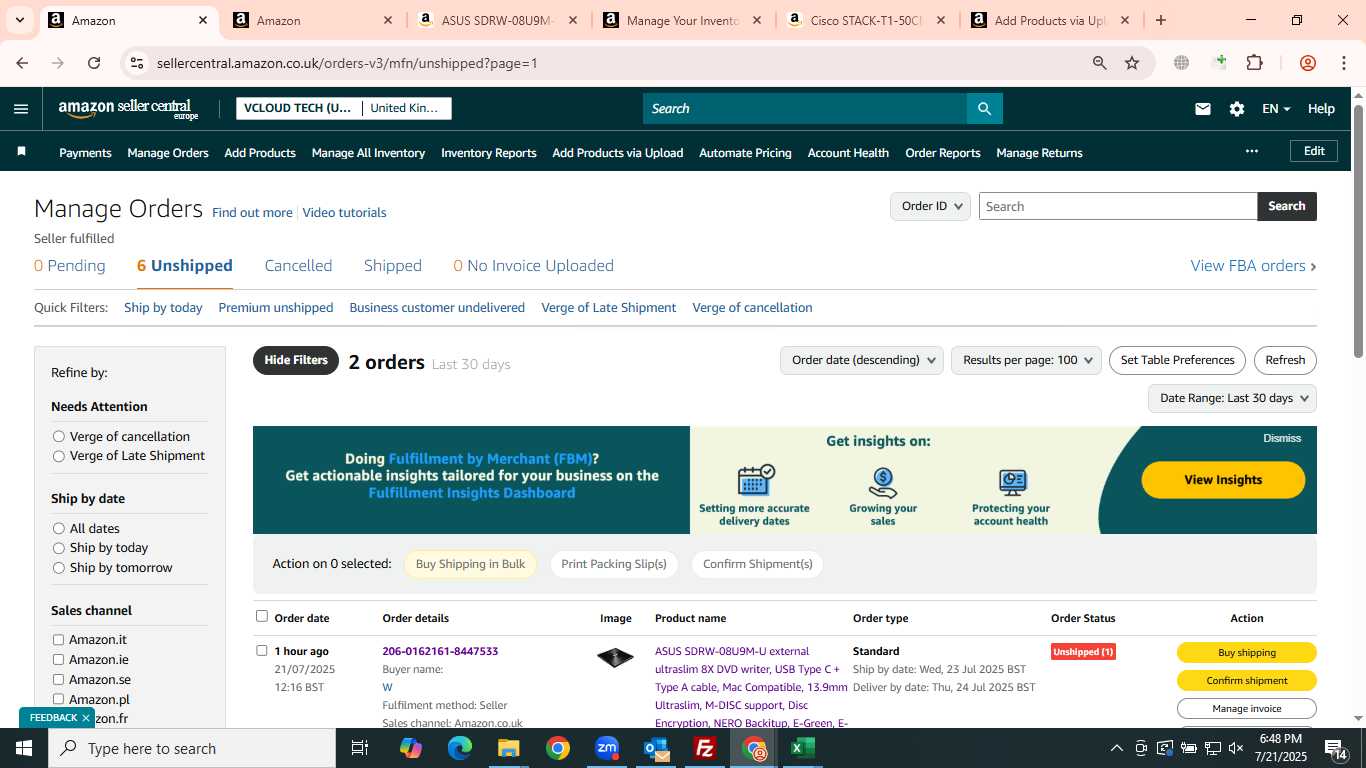
Task: Select the Verge of Late Shipment radio button
Action: (x=59, y=456)
